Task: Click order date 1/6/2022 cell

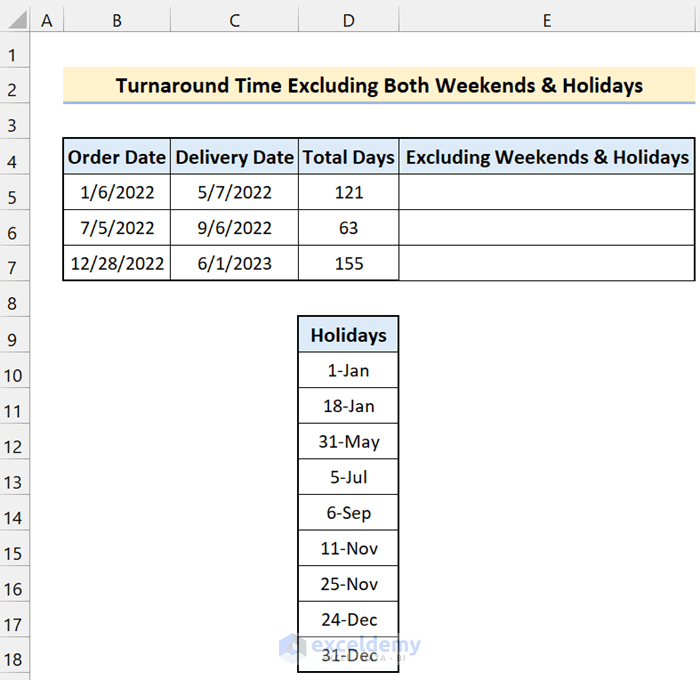Action: pyautogui.click(x=117, y=192)
